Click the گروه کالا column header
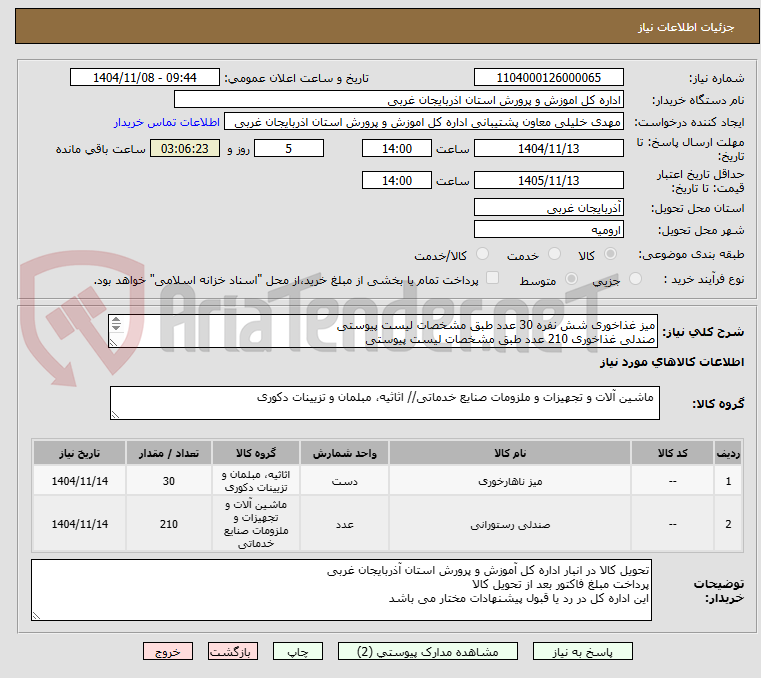The image size is (761, 678). (x=256, y=453)
